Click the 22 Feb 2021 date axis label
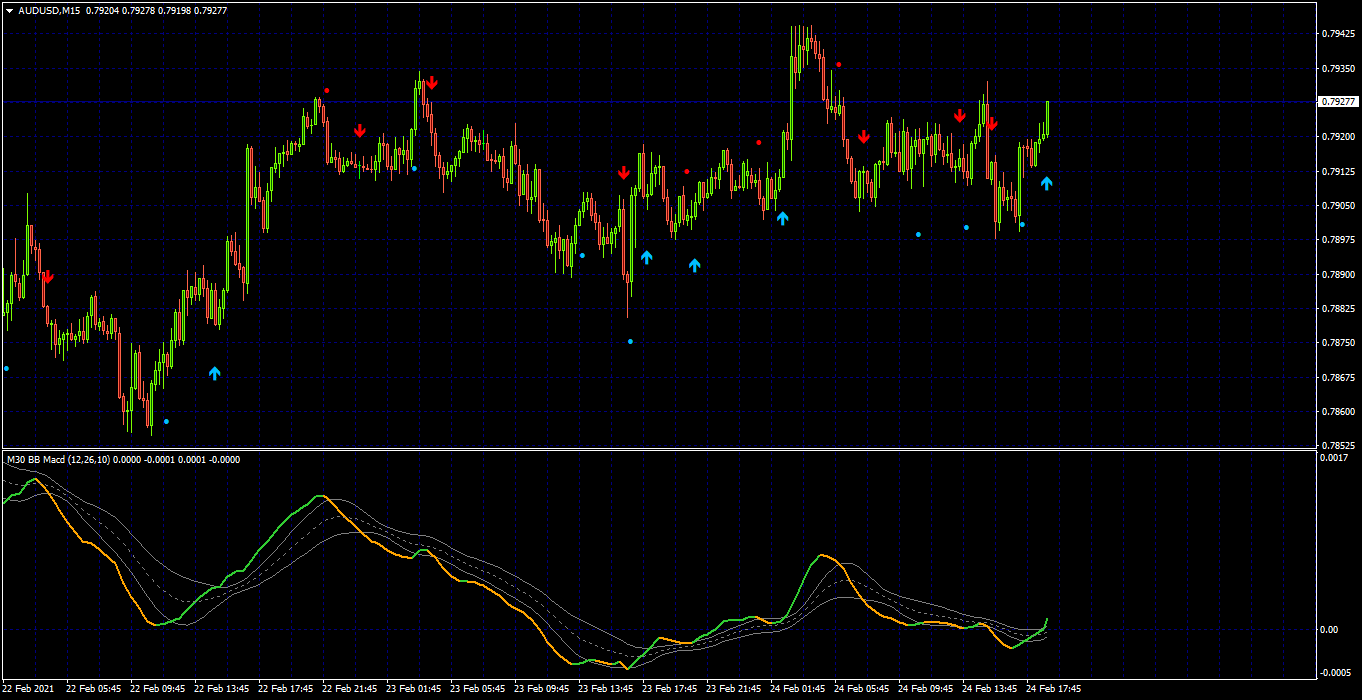The image size is (1362, 700). [29, 689]
